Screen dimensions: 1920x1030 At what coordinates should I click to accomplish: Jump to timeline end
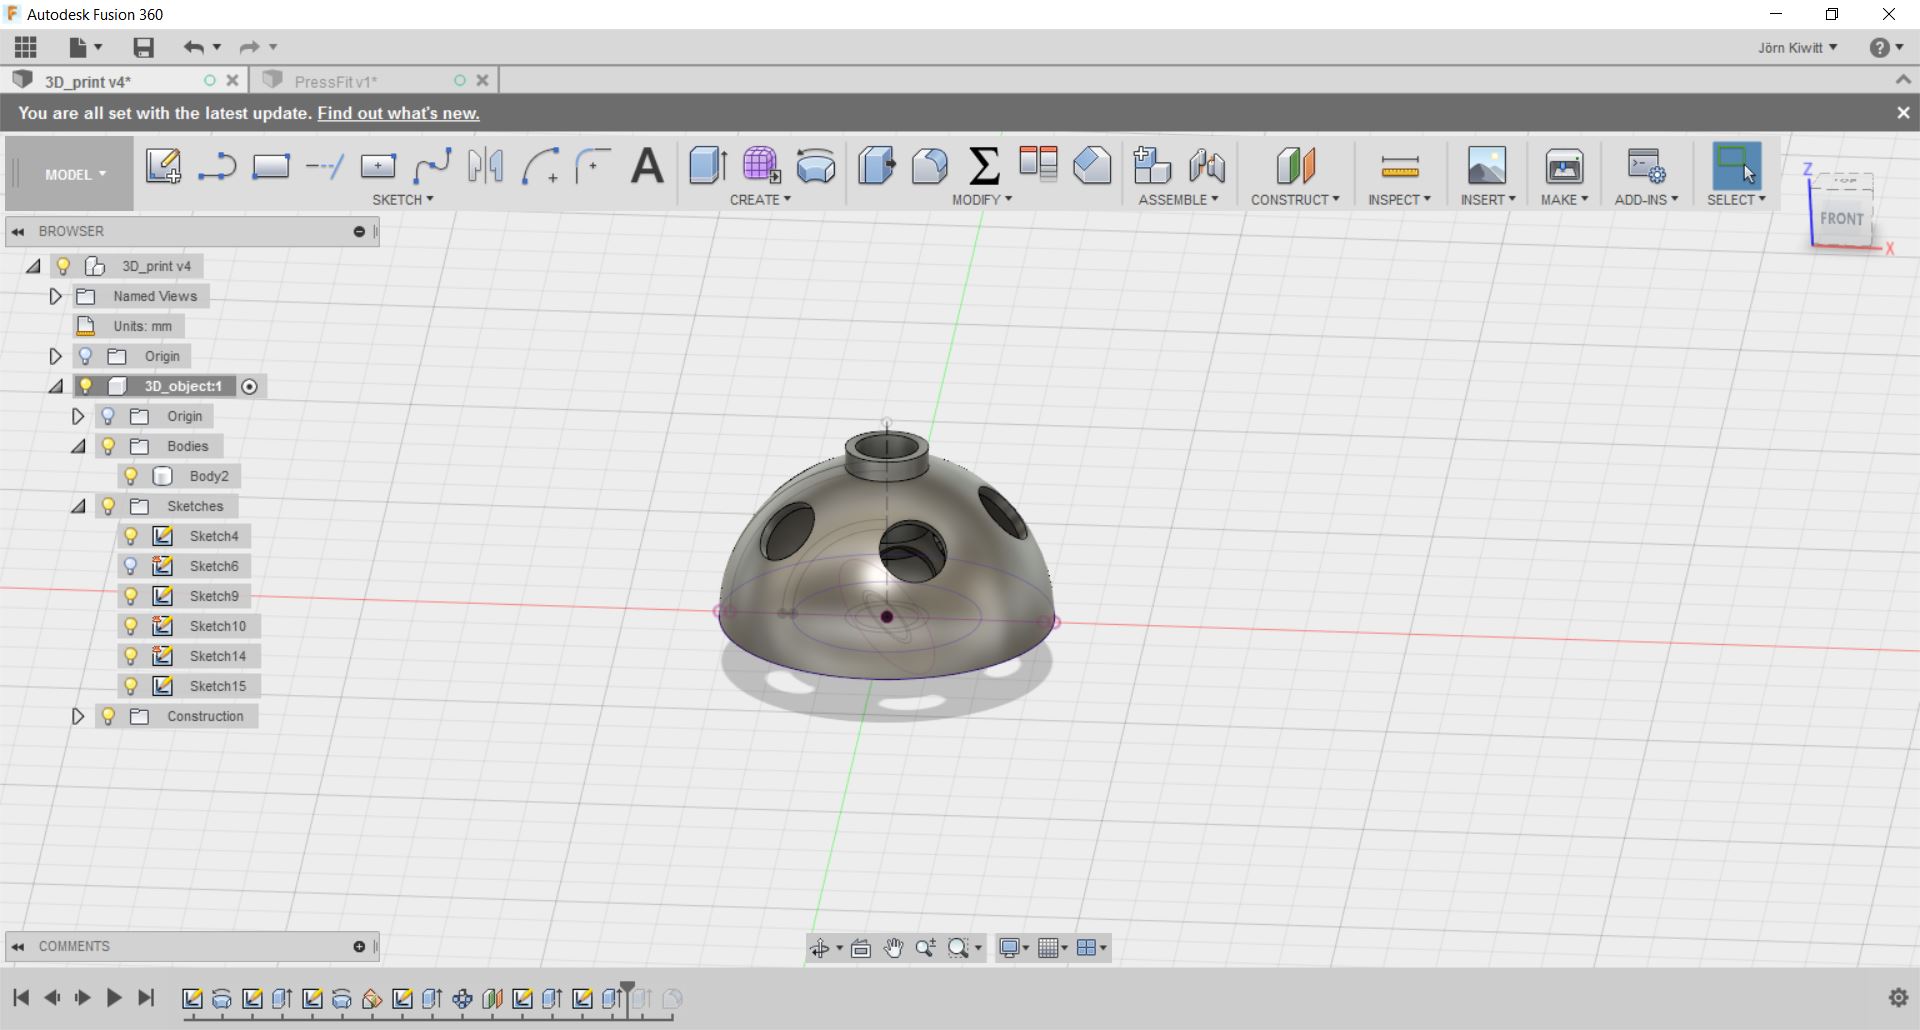point(147,997)
